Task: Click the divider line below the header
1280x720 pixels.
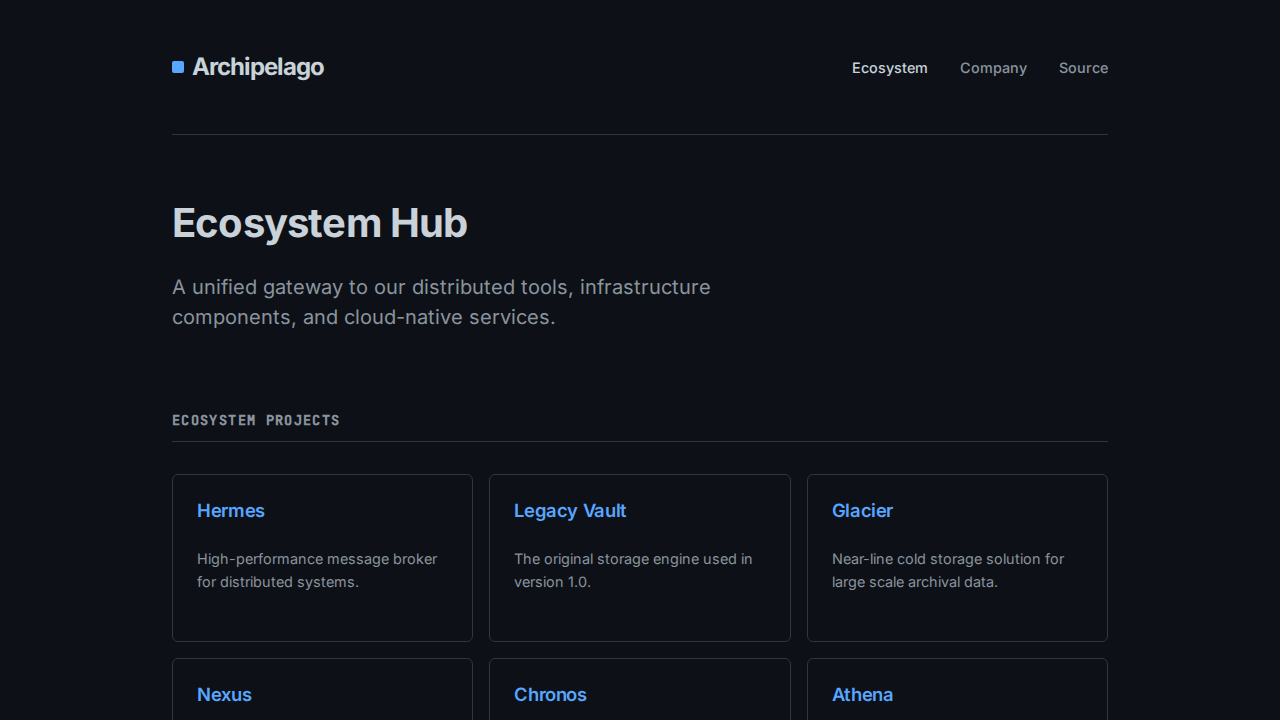Action: [640, 134]
